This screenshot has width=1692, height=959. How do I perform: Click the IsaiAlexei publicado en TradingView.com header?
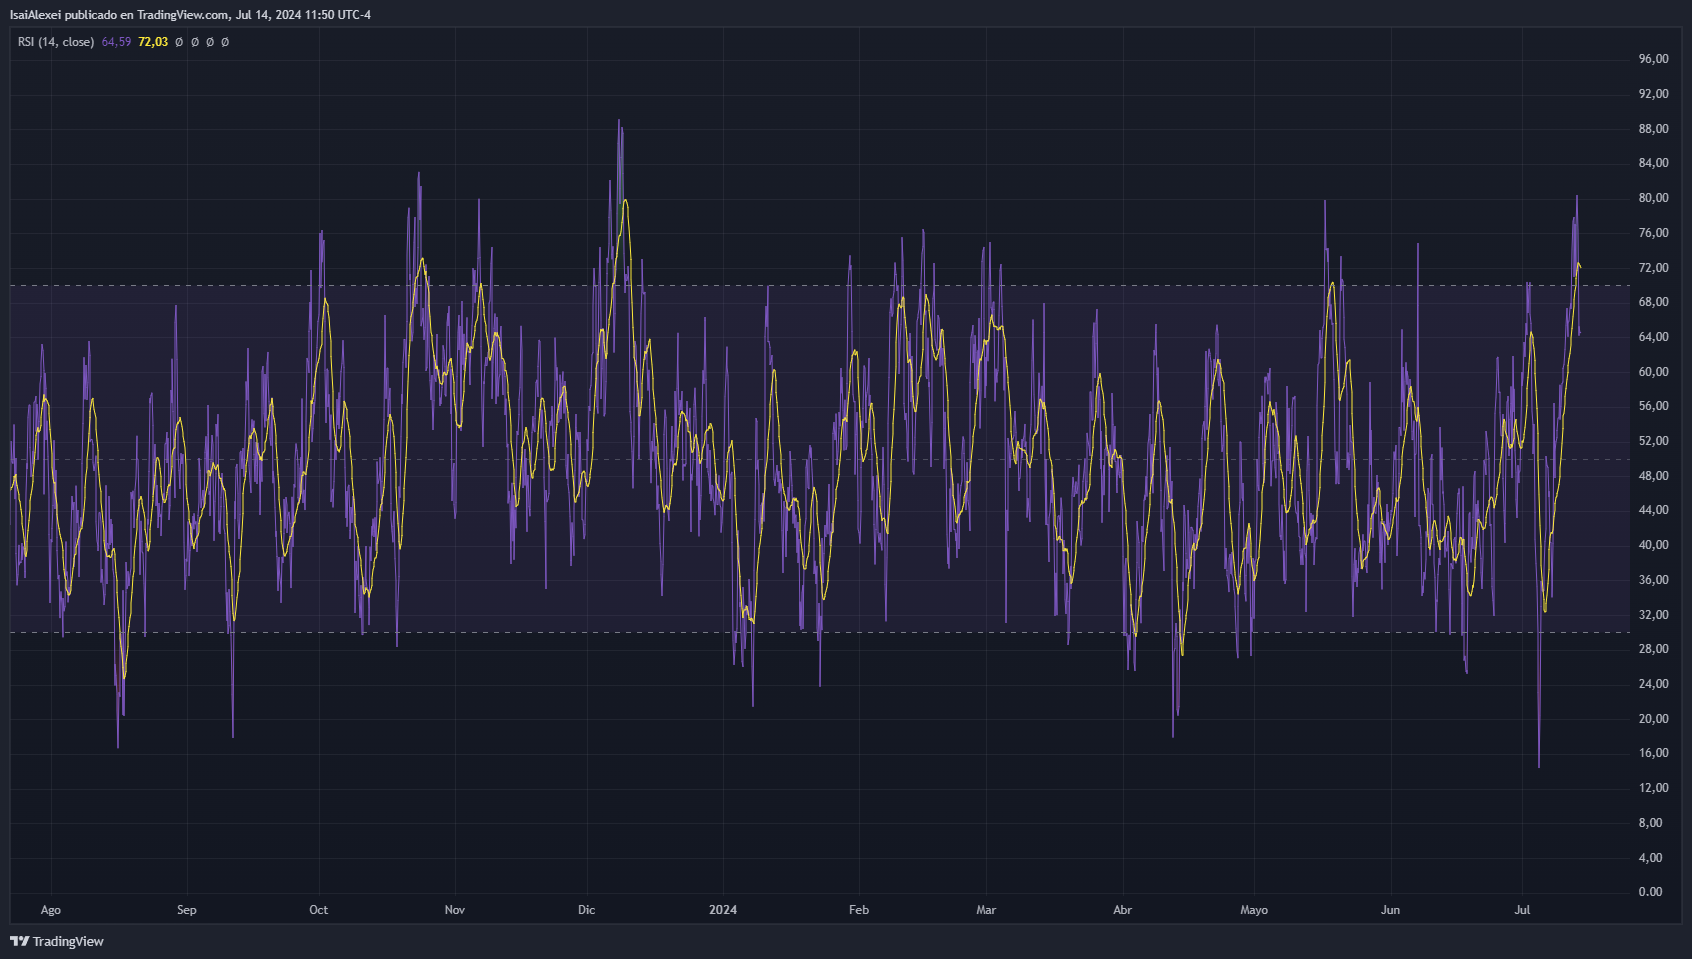click(x=190, y=15)
